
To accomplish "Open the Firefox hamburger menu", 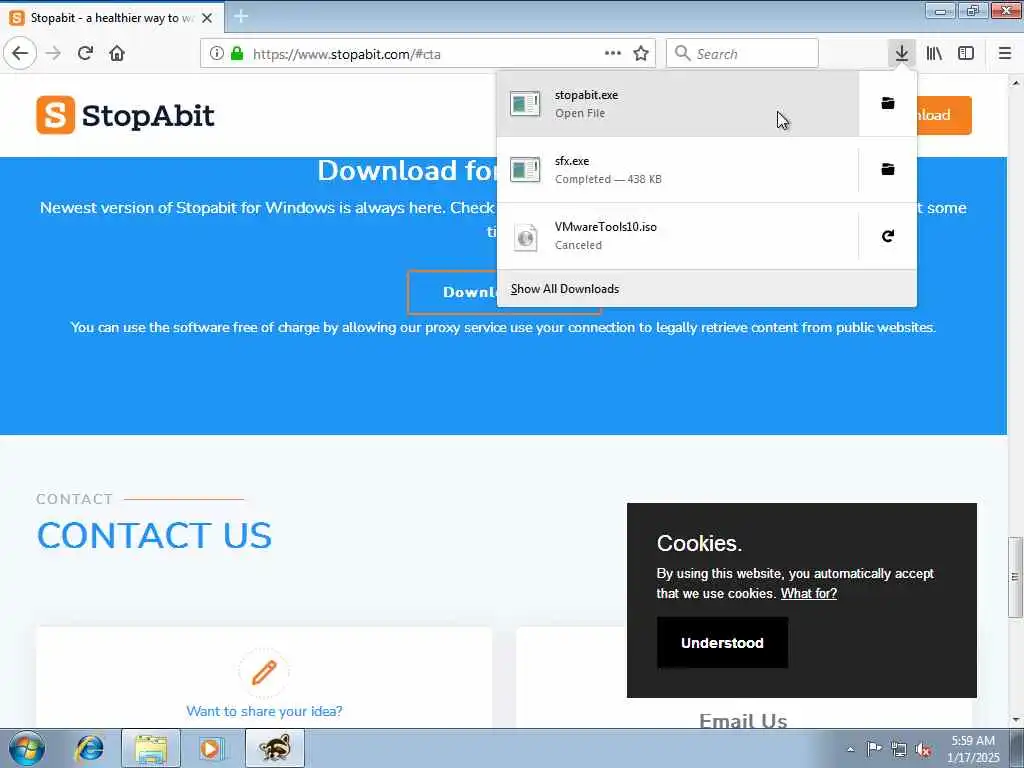I will point(1005,54).
